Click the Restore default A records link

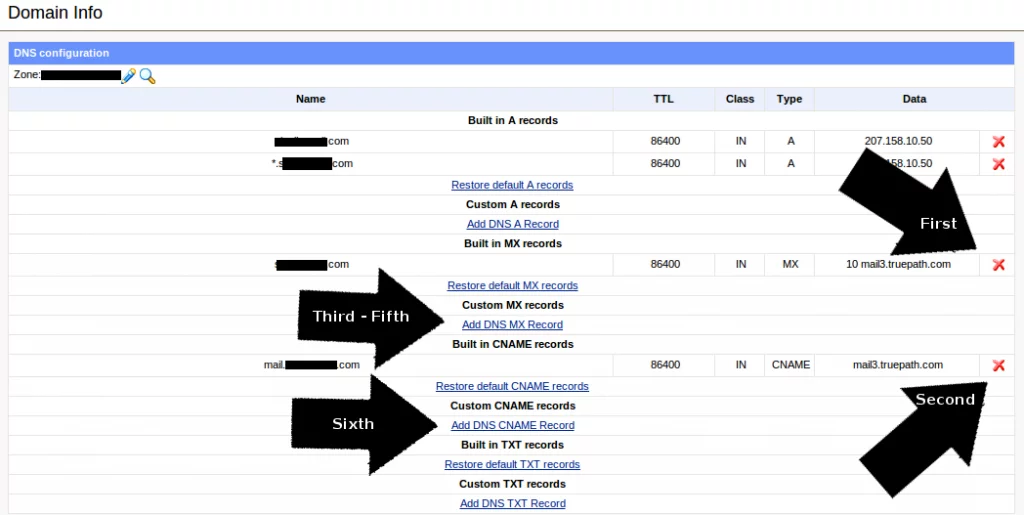point(512,185)
